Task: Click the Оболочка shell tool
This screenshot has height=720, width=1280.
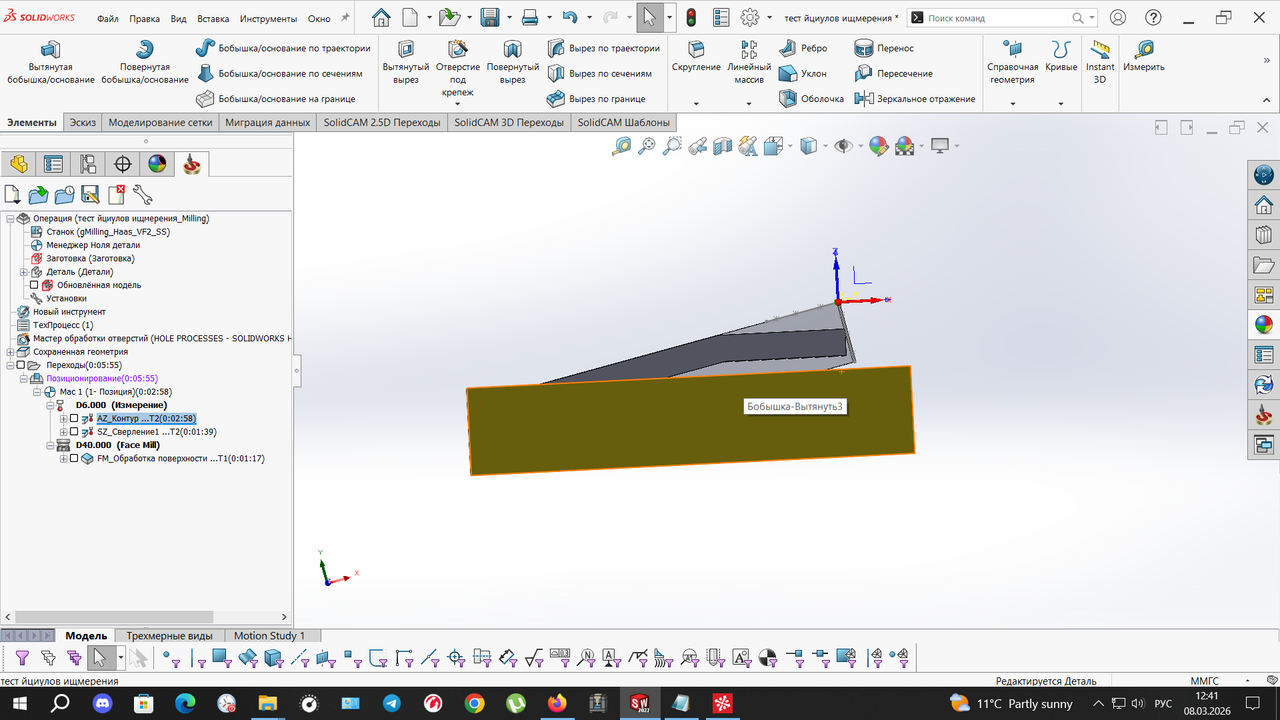Action: click(x=812, y=99)
